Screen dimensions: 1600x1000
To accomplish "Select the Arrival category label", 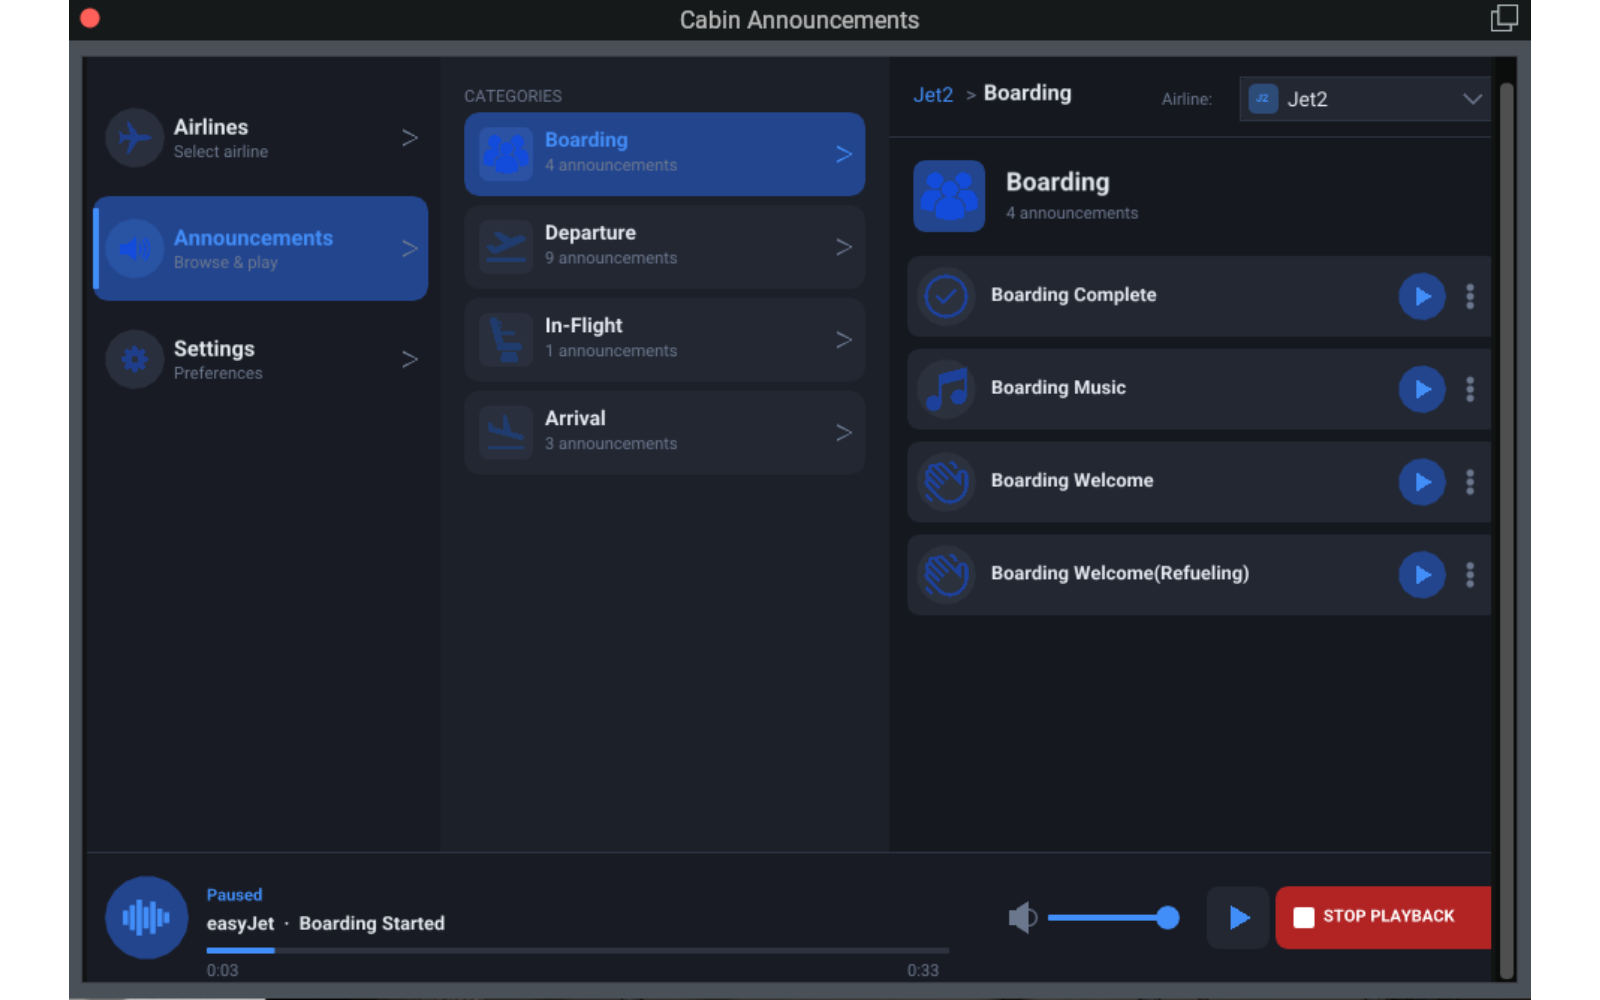I will point(575,418).
